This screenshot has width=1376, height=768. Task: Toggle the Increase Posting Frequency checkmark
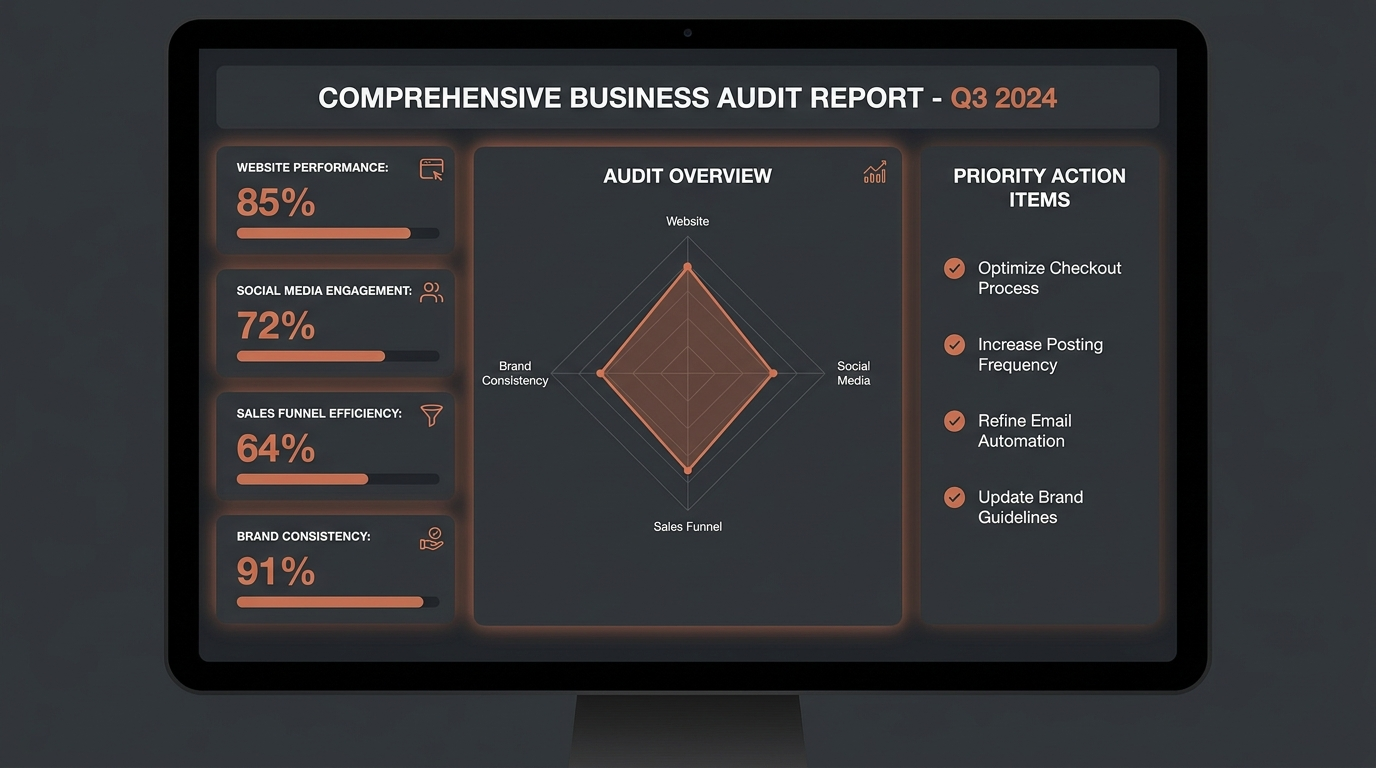point(954,344)
